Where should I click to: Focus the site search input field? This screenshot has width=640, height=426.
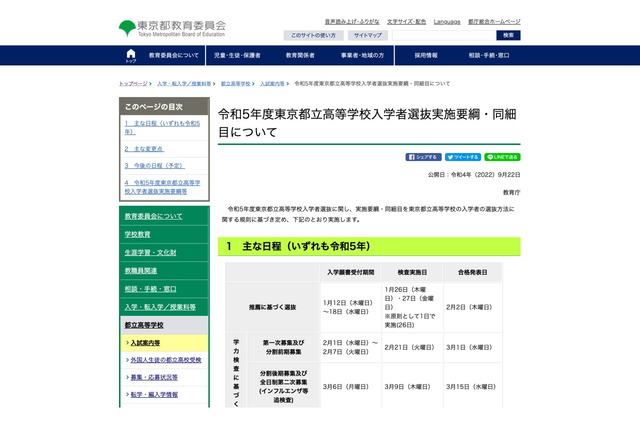point(444,36)
